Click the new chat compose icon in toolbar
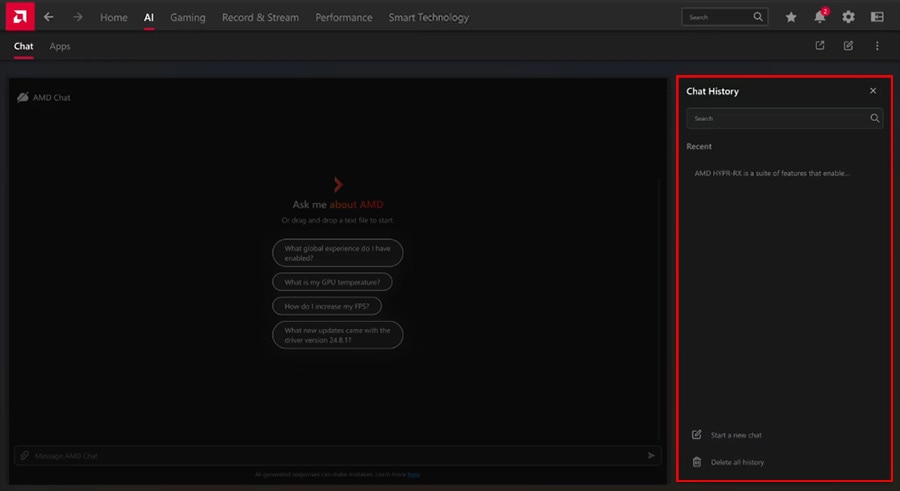900x491 pixels. [x=848, y=45]
